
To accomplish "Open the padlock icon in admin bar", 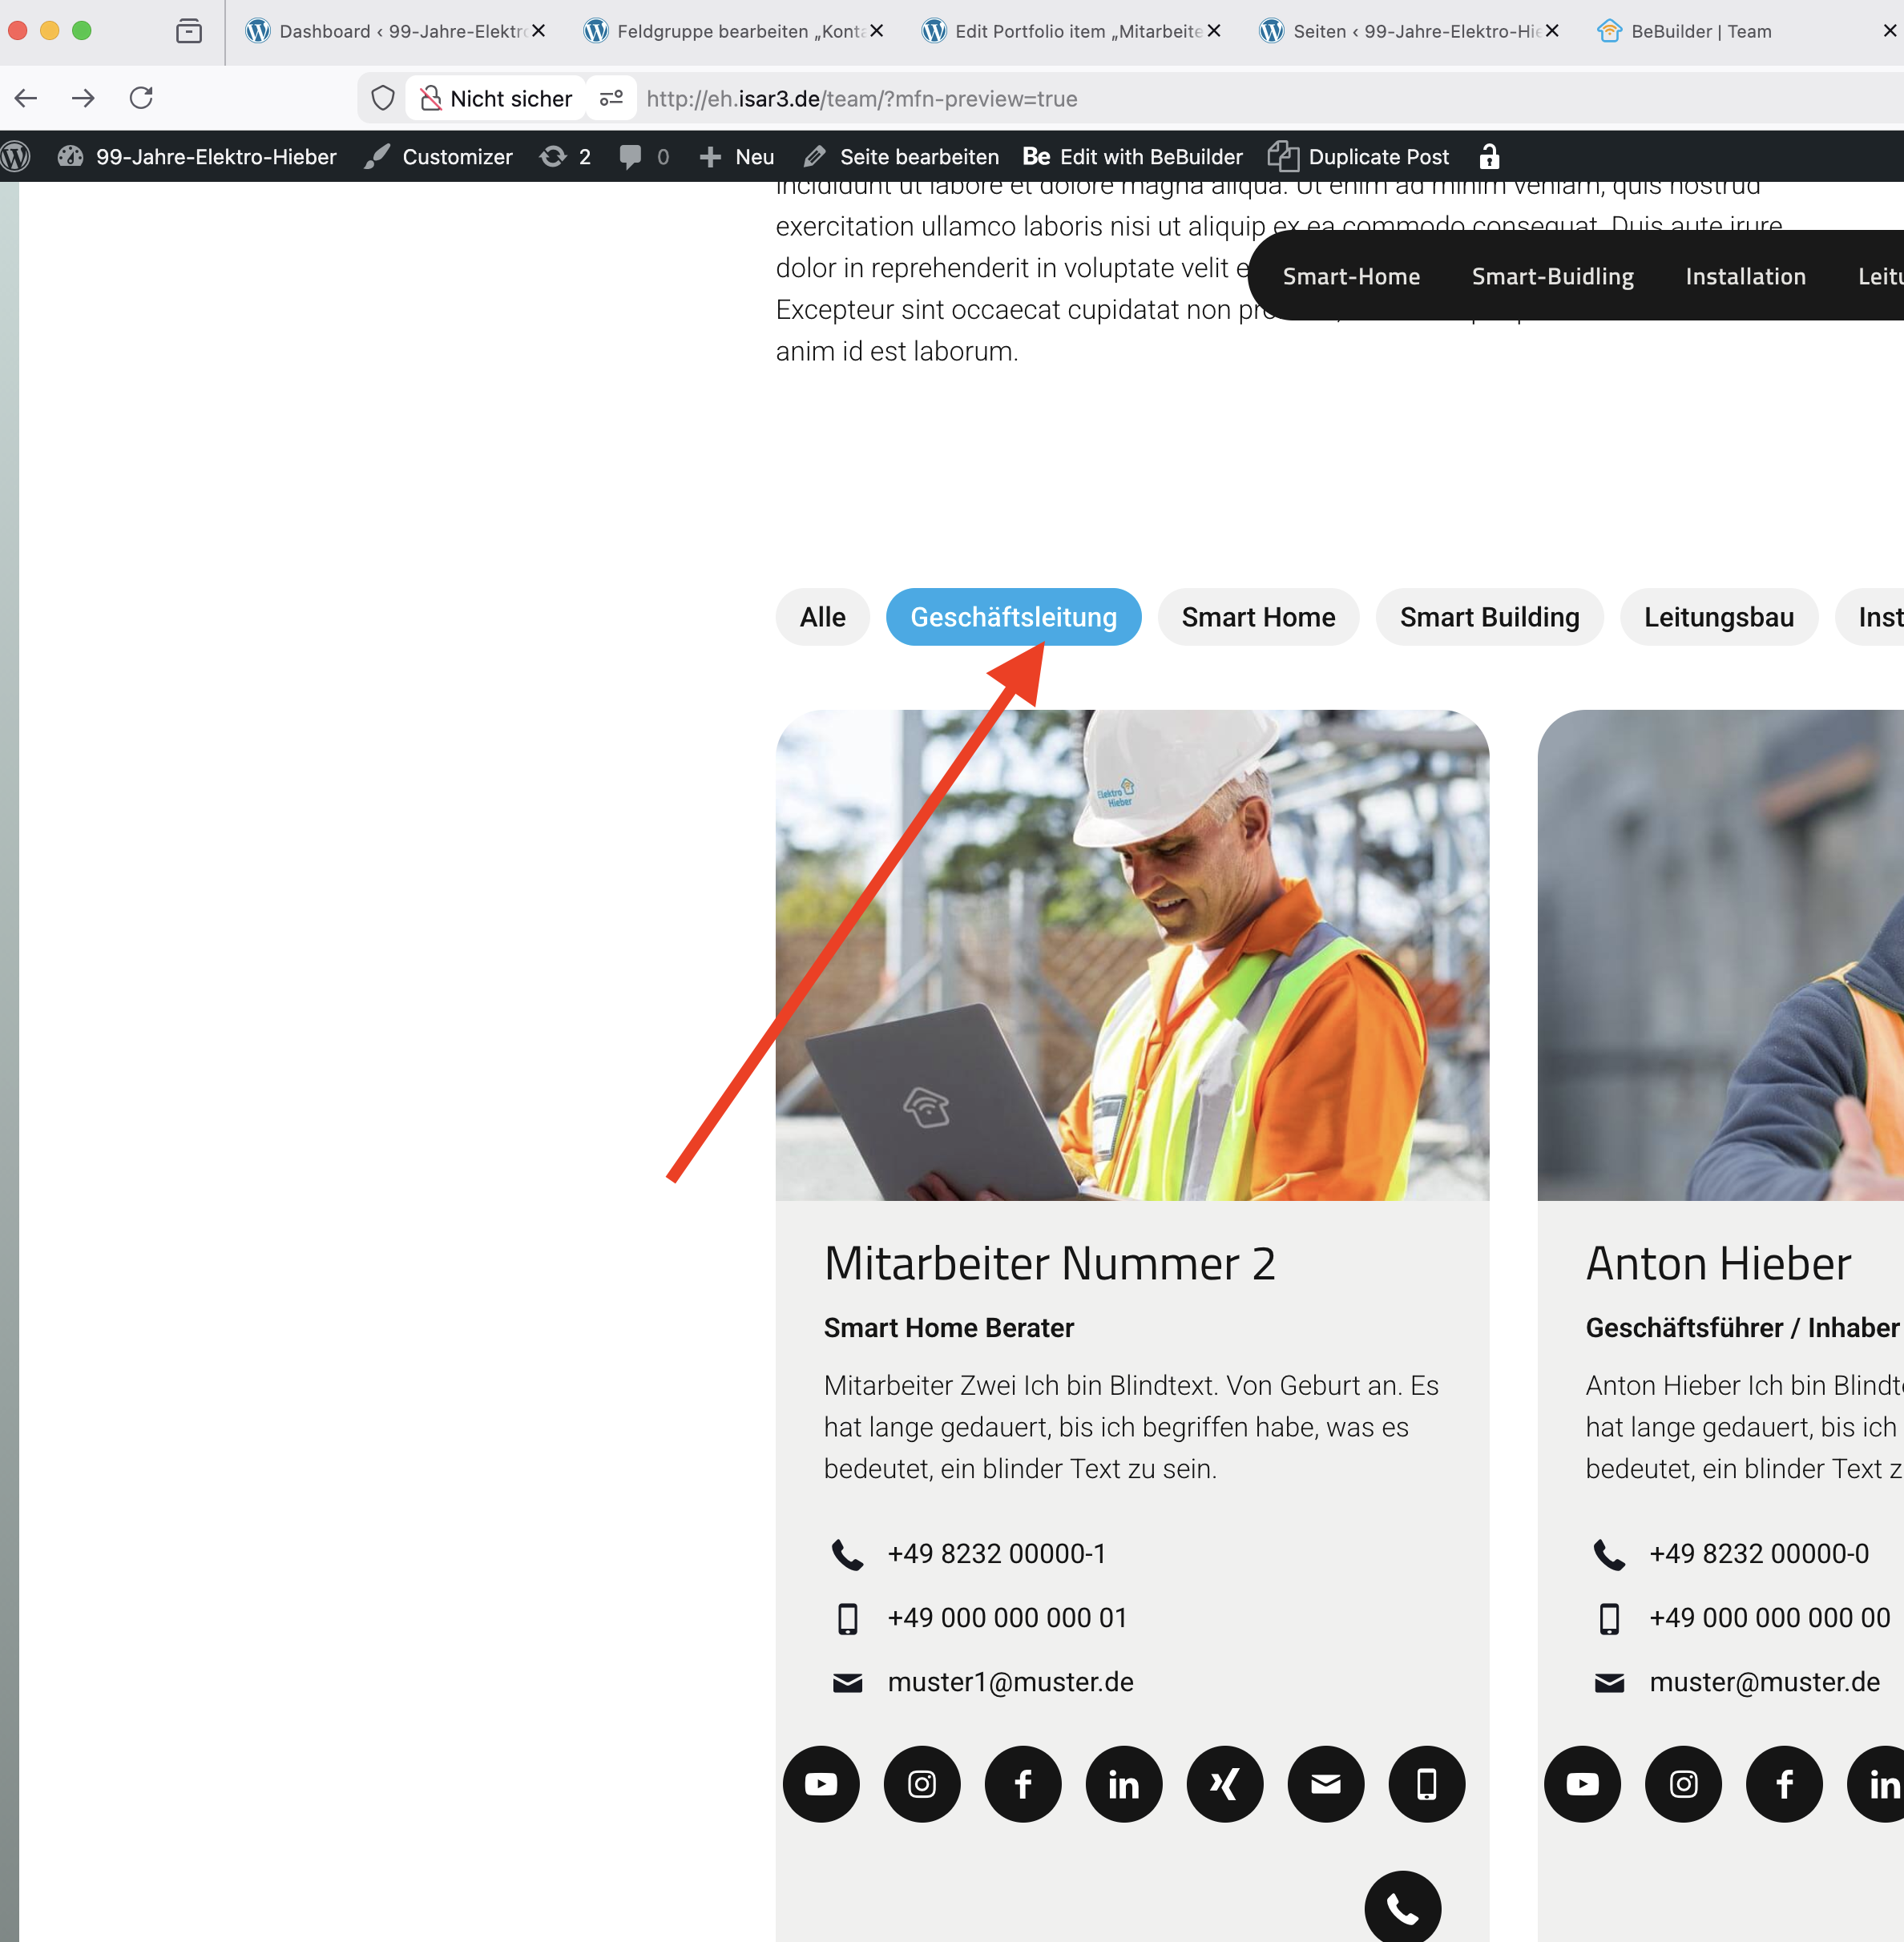I will 1489,157.
